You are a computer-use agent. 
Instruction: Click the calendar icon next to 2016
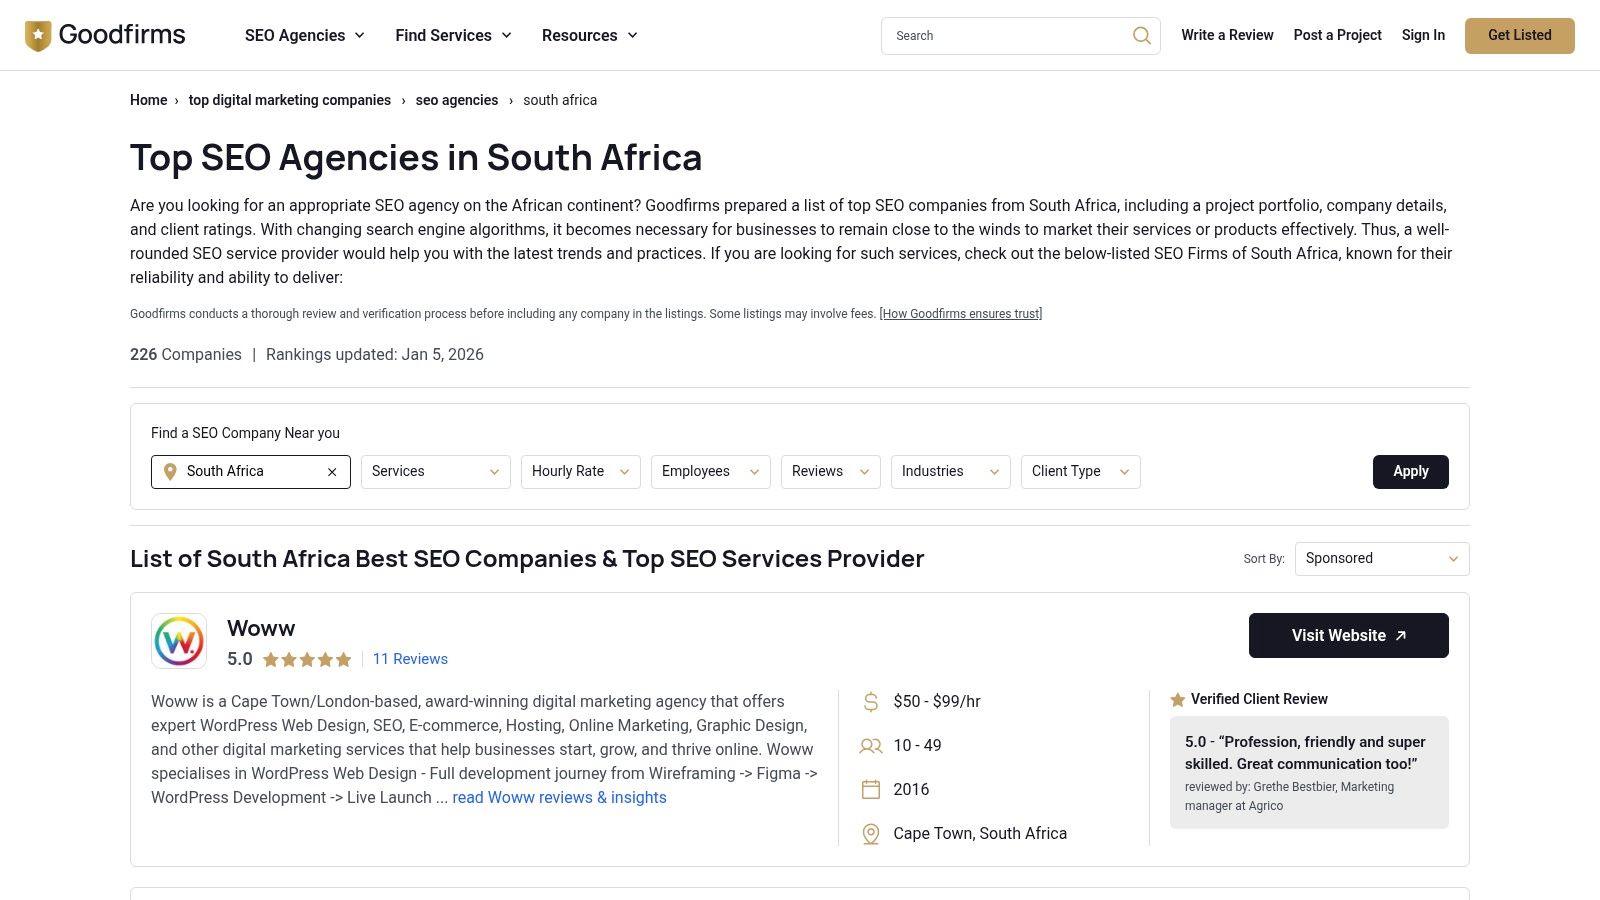[869, 789]
